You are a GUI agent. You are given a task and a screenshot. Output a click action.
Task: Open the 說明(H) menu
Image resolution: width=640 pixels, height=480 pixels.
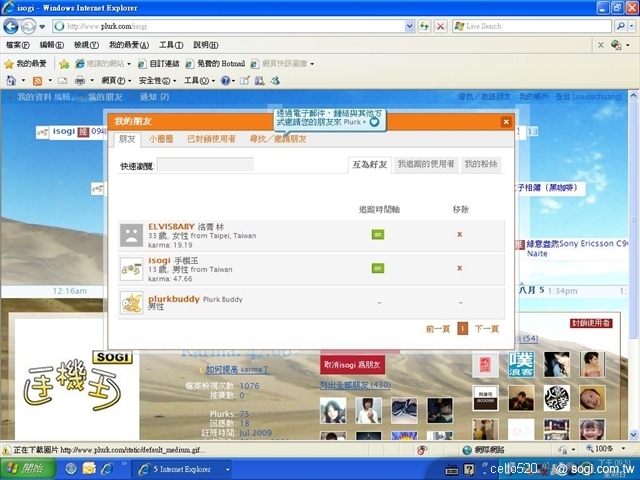coord(205,45)
